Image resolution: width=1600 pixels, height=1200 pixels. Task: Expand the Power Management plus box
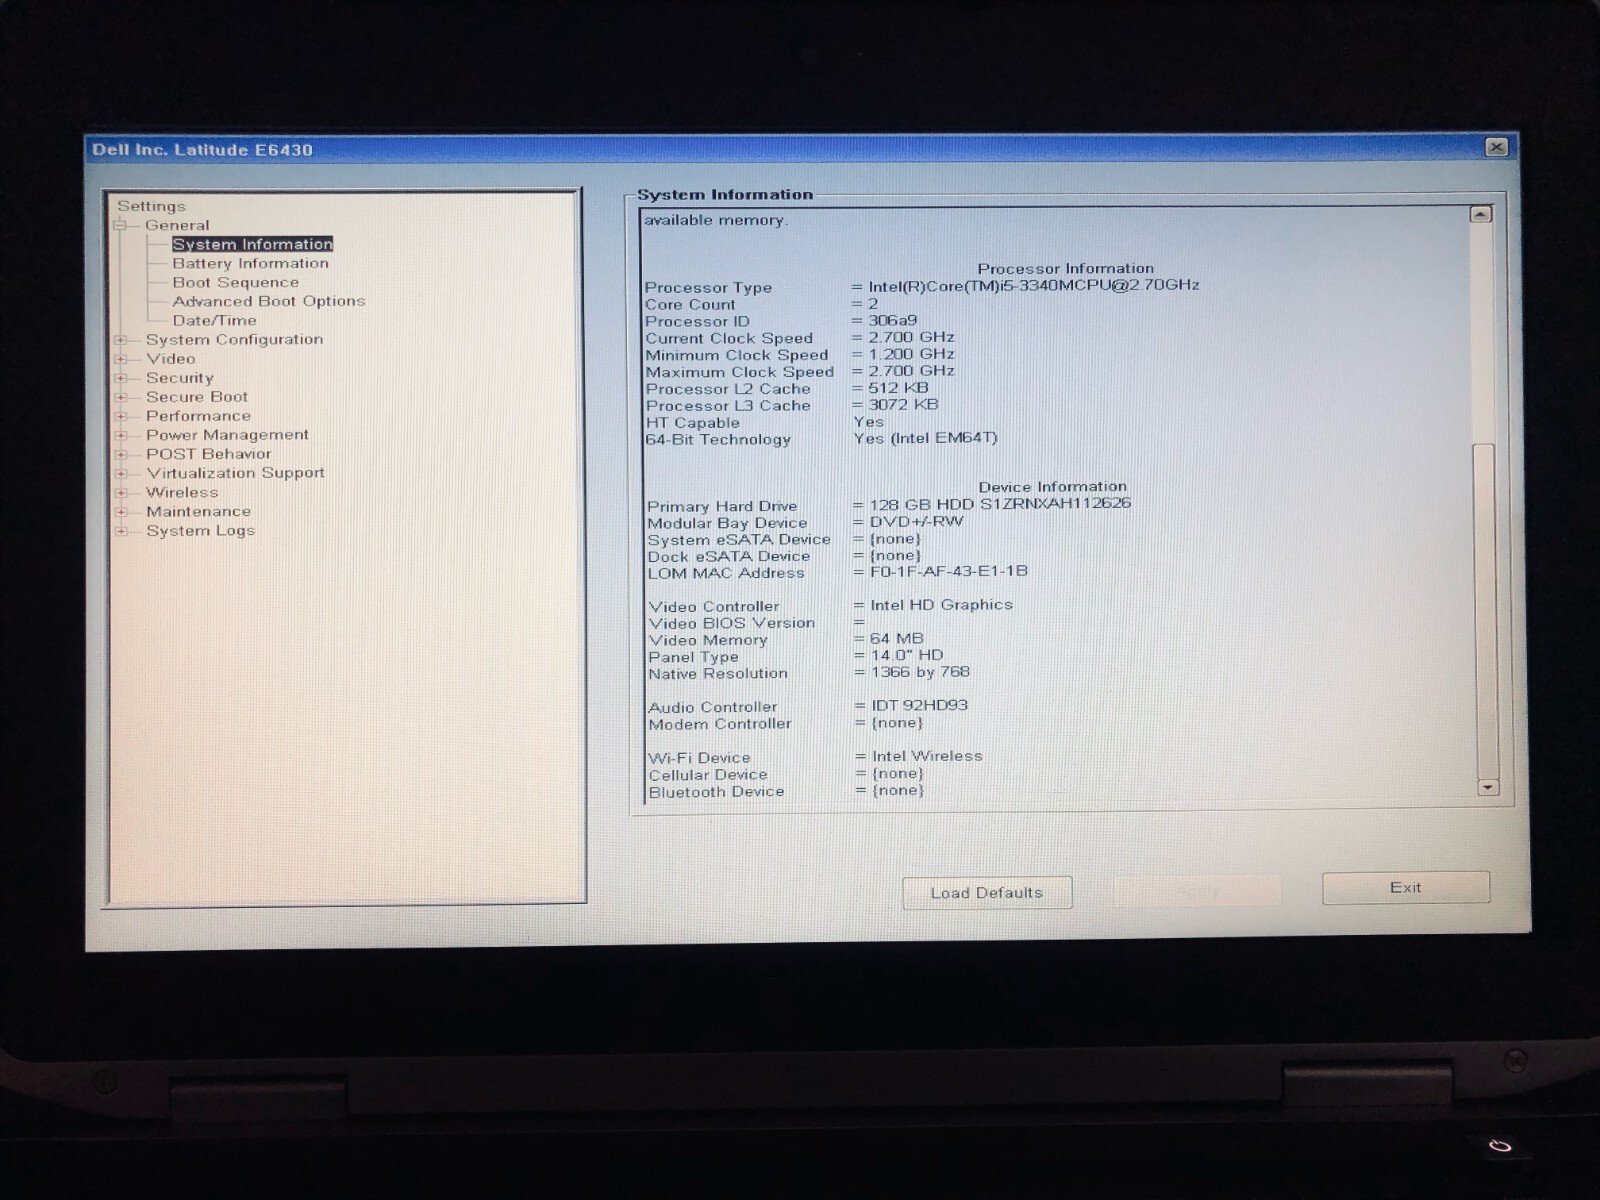click(121, 435)
